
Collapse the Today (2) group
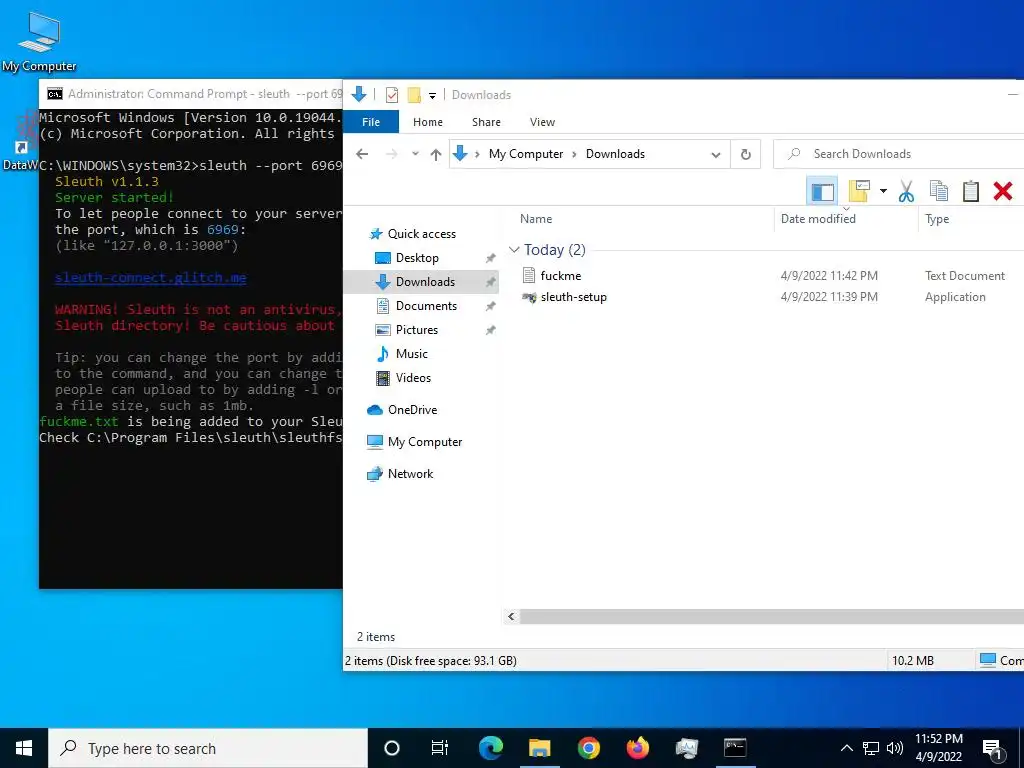pos(515,249)
